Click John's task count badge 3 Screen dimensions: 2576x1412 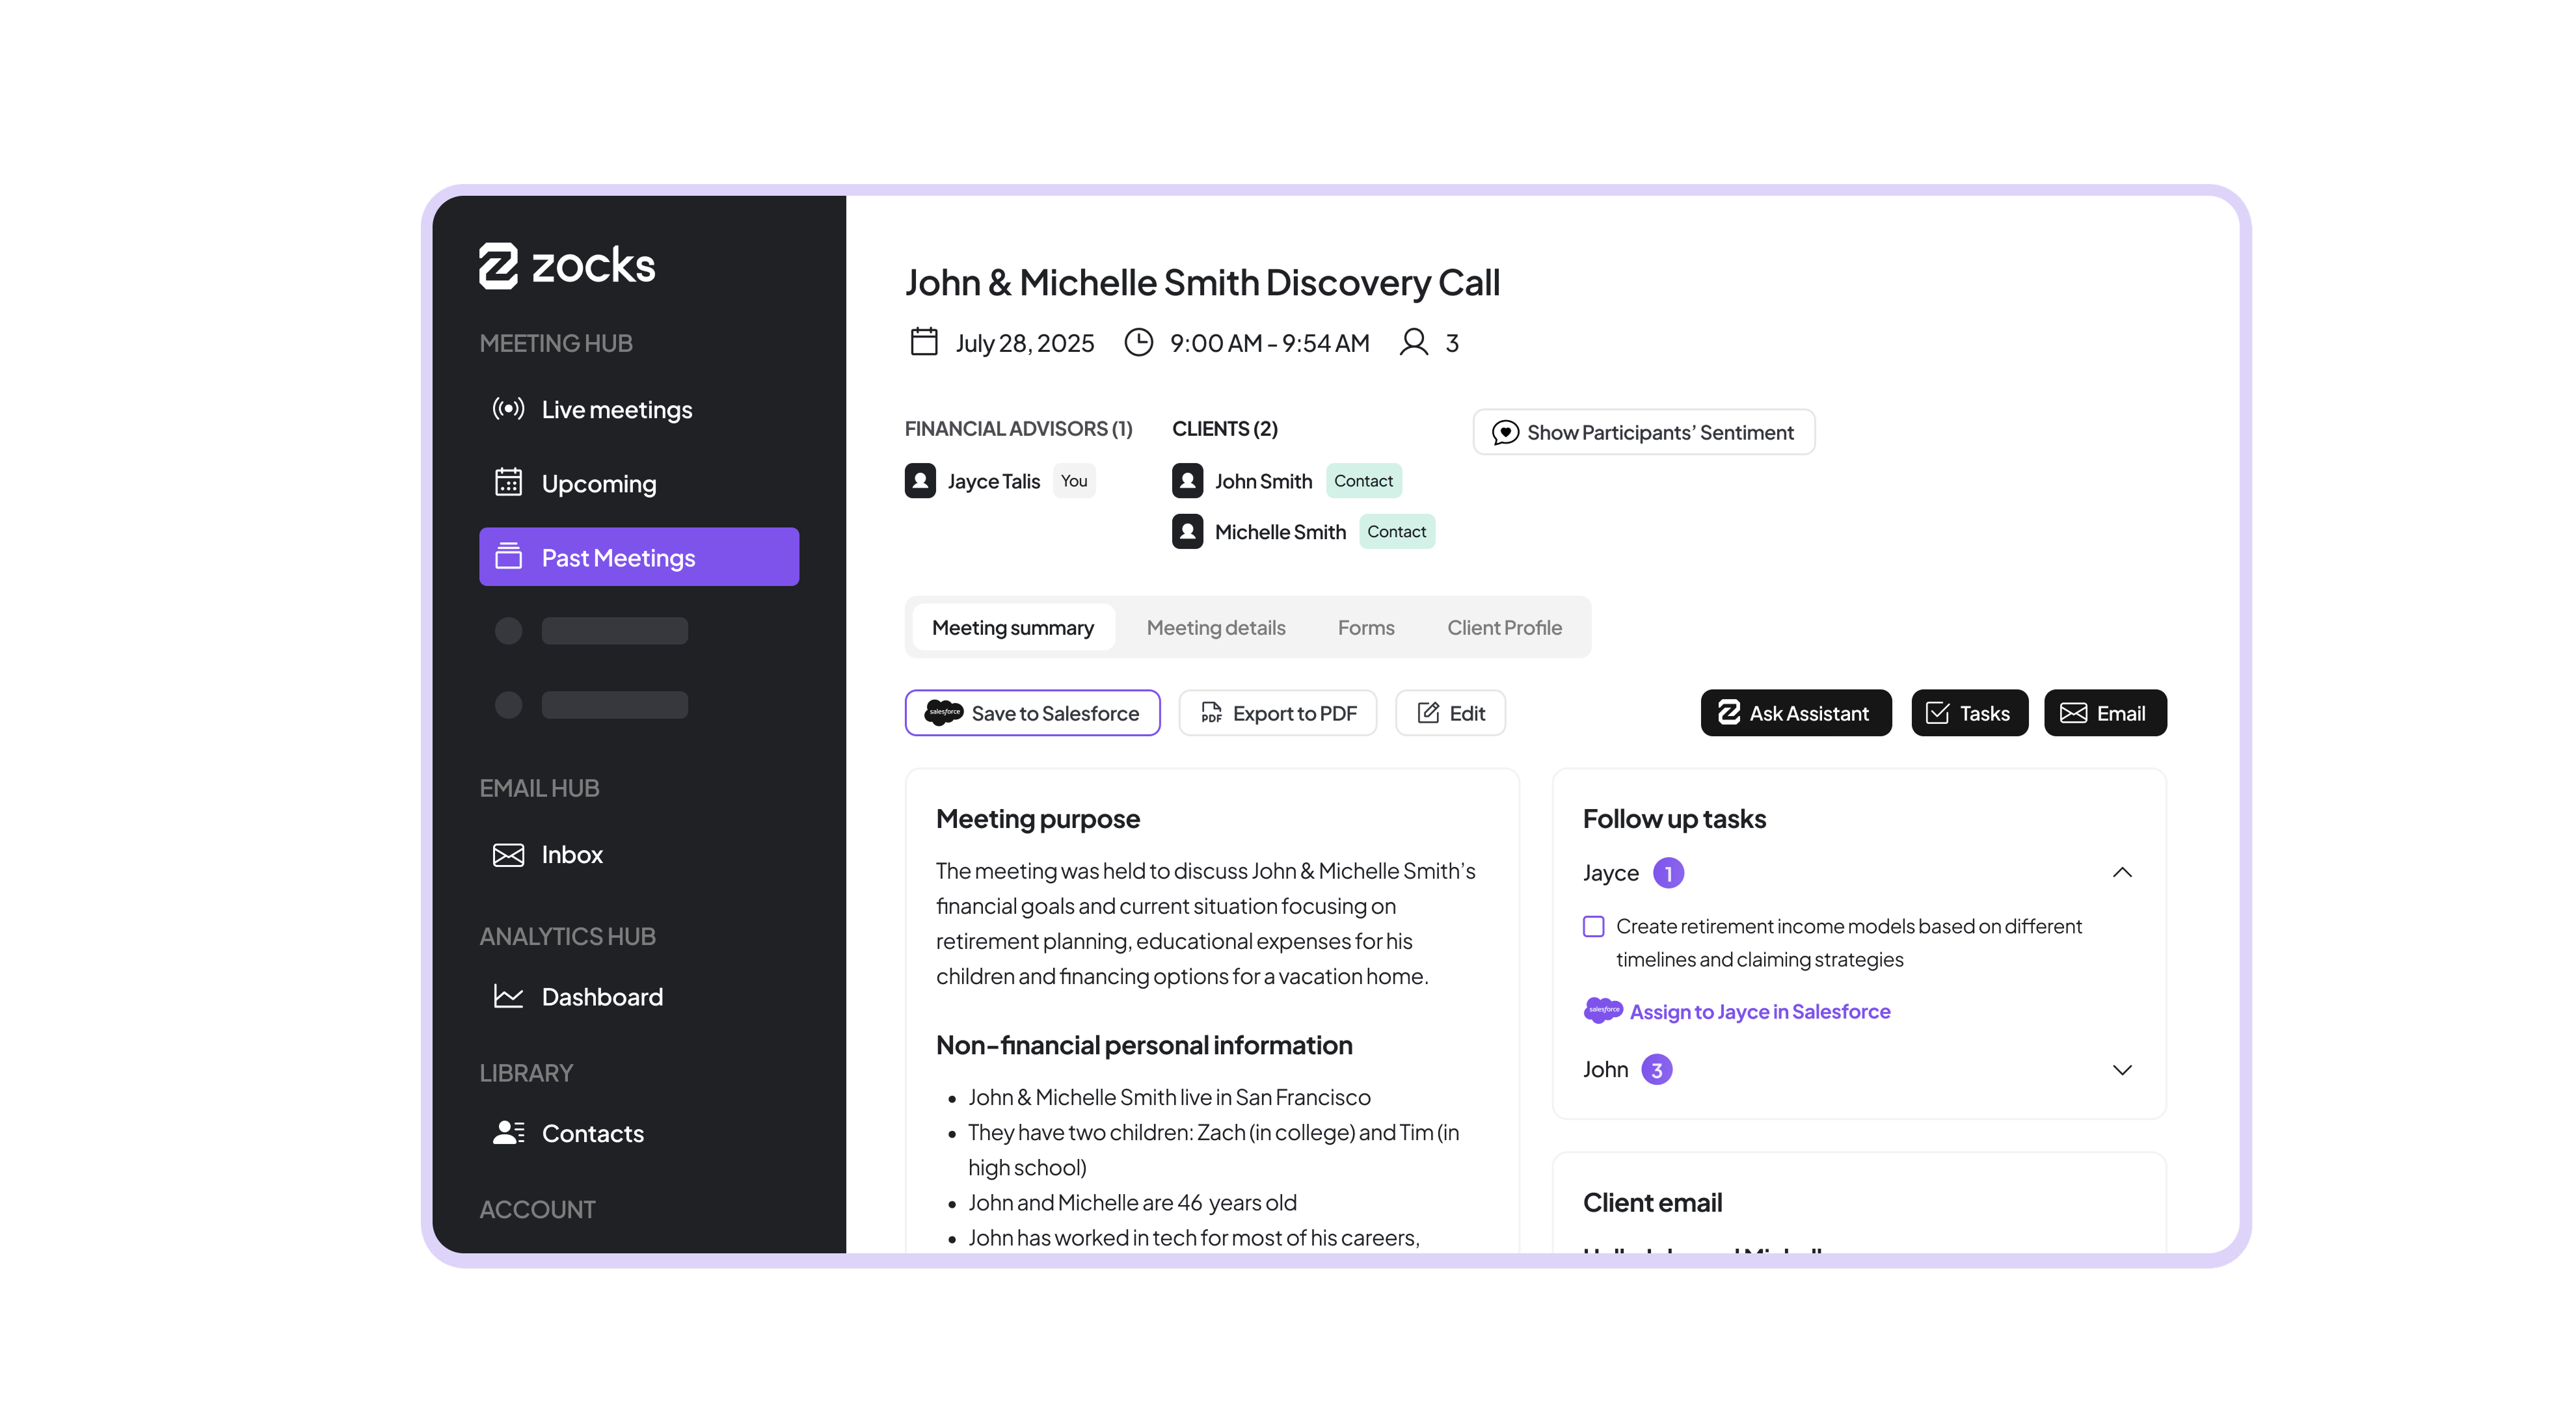(1657, 1070)
